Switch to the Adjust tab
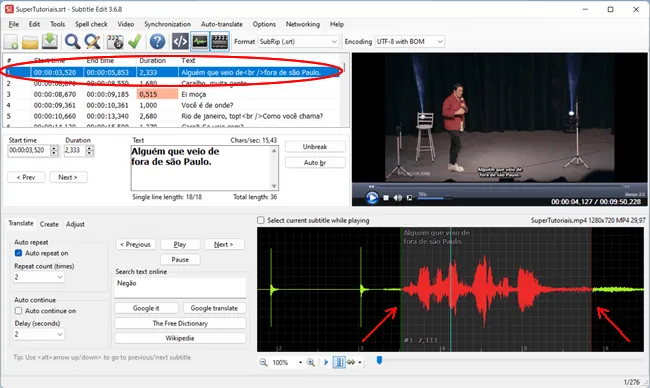The image size is (650, 388). point(75,224)
